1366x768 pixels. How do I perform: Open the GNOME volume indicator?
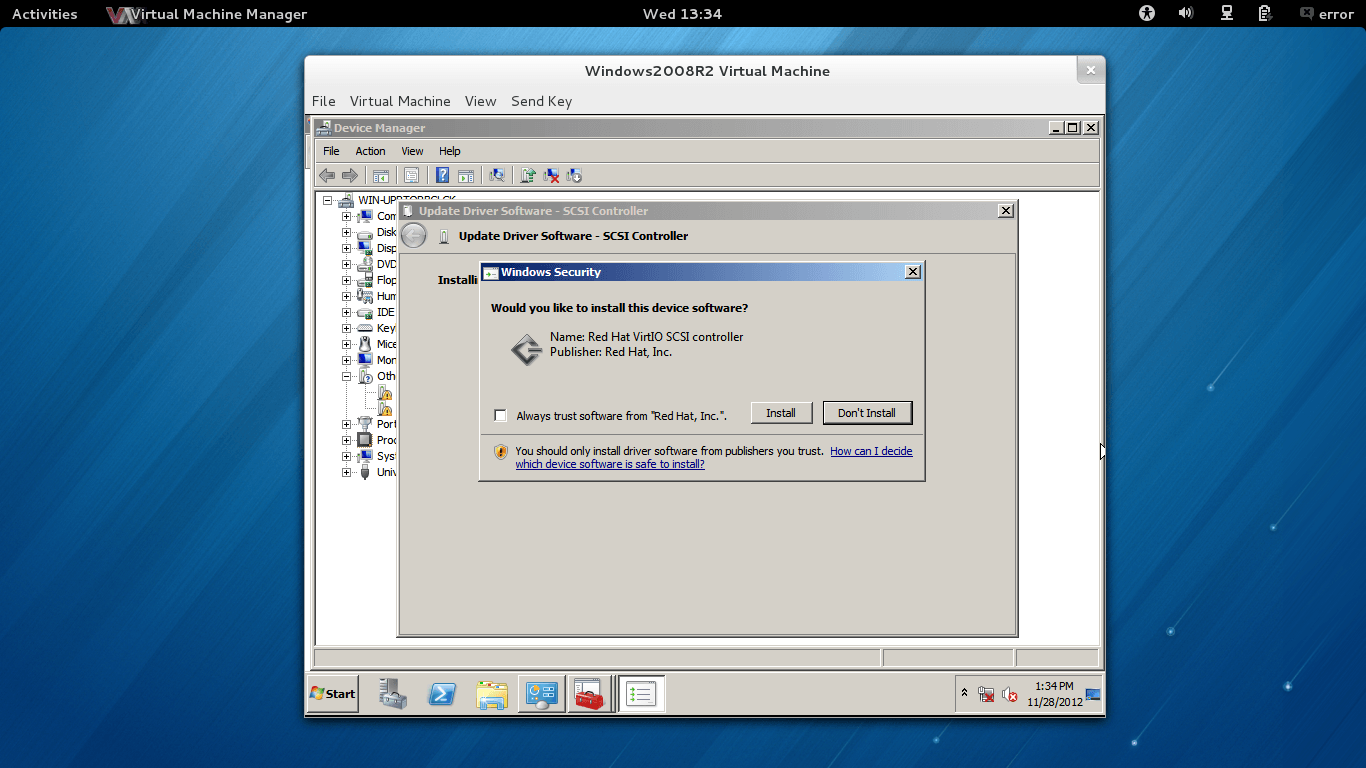(x=1186, y=13)
